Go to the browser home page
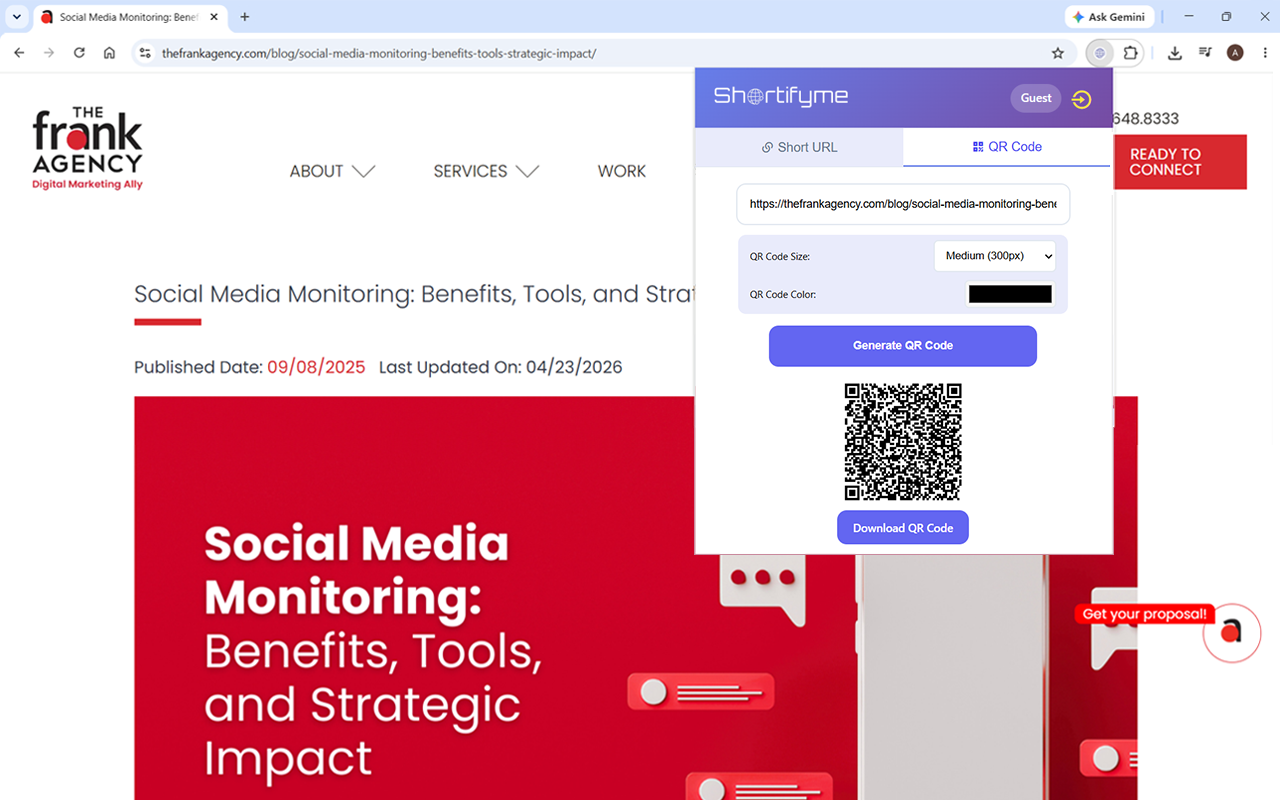 click(110, 53)
